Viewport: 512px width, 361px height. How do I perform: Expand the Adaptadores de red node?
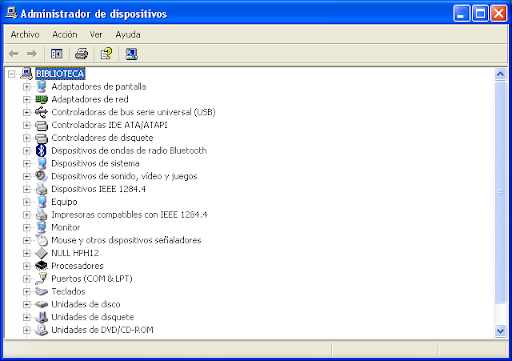[x=26, y=99]
